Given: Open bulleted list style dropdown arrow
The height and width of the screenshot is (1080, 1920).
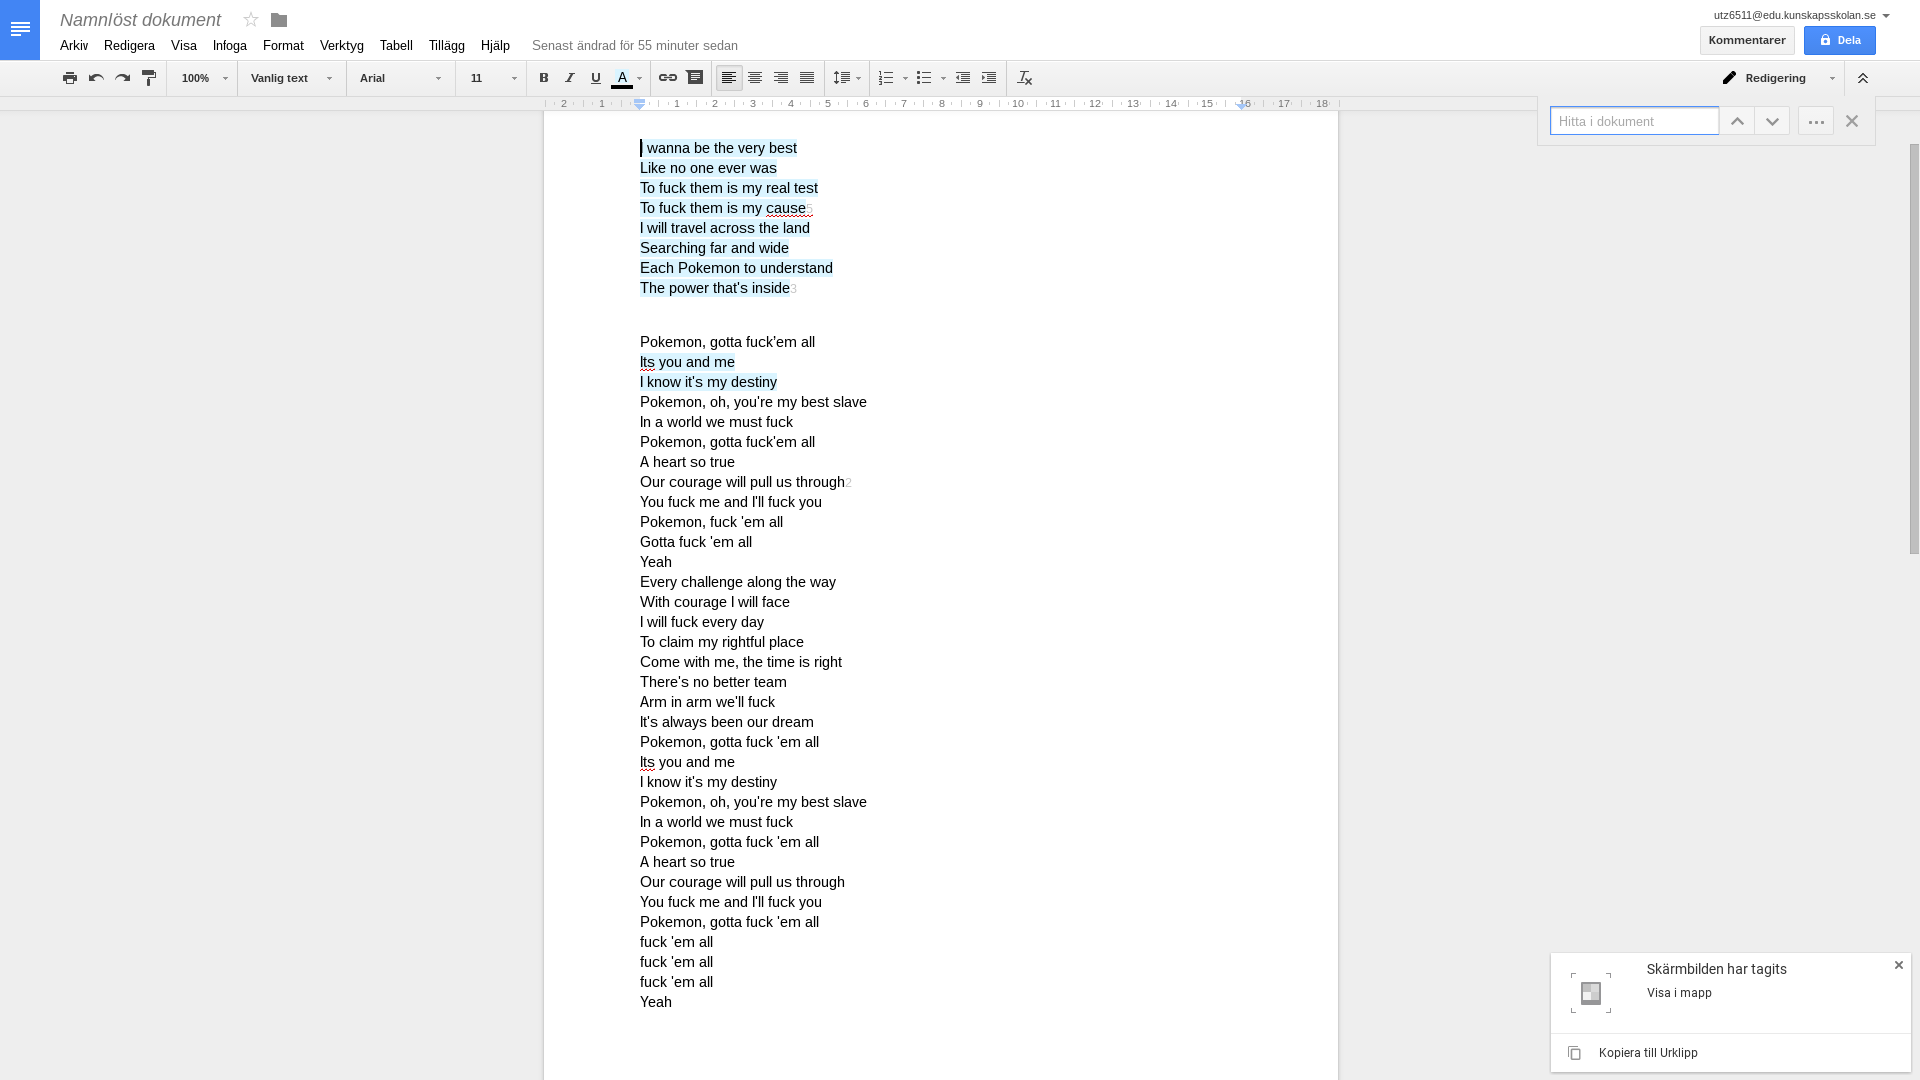Looking at the screenshot, I should pos(943,78).
